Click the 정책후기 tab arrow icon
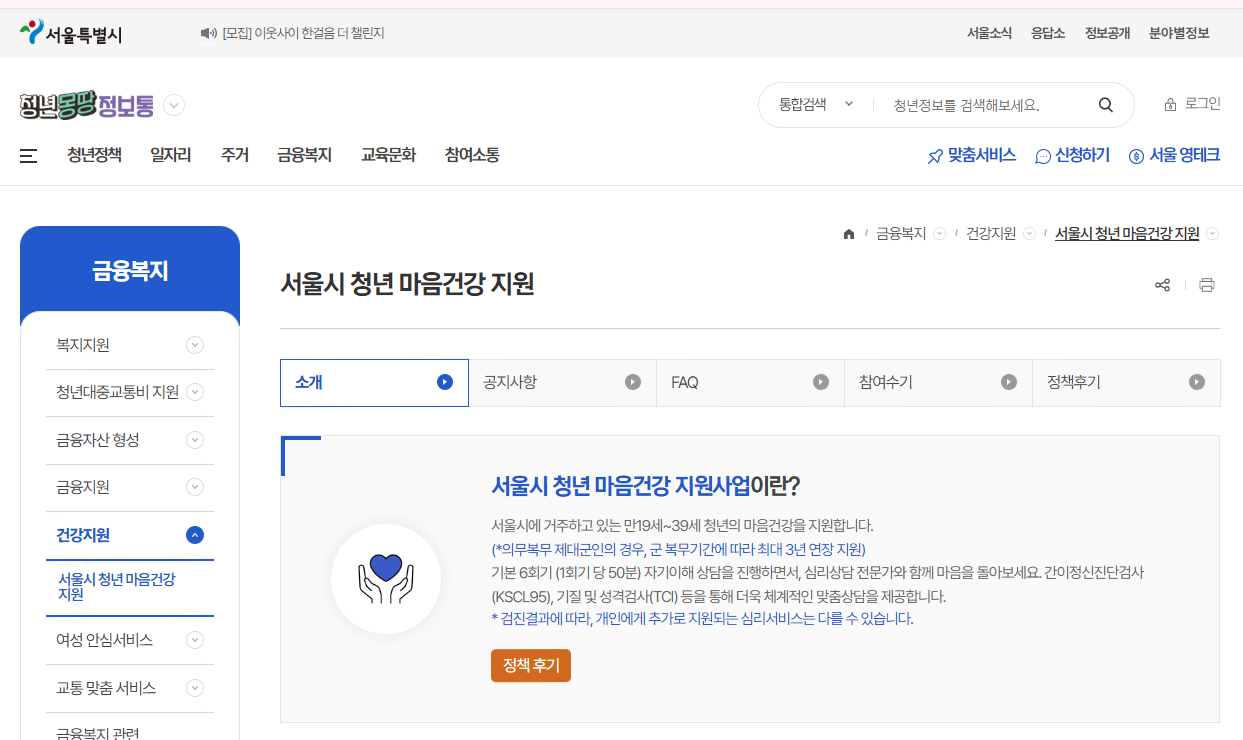This screenshot has width=1243, height=740. click(x=1197, y=382)
